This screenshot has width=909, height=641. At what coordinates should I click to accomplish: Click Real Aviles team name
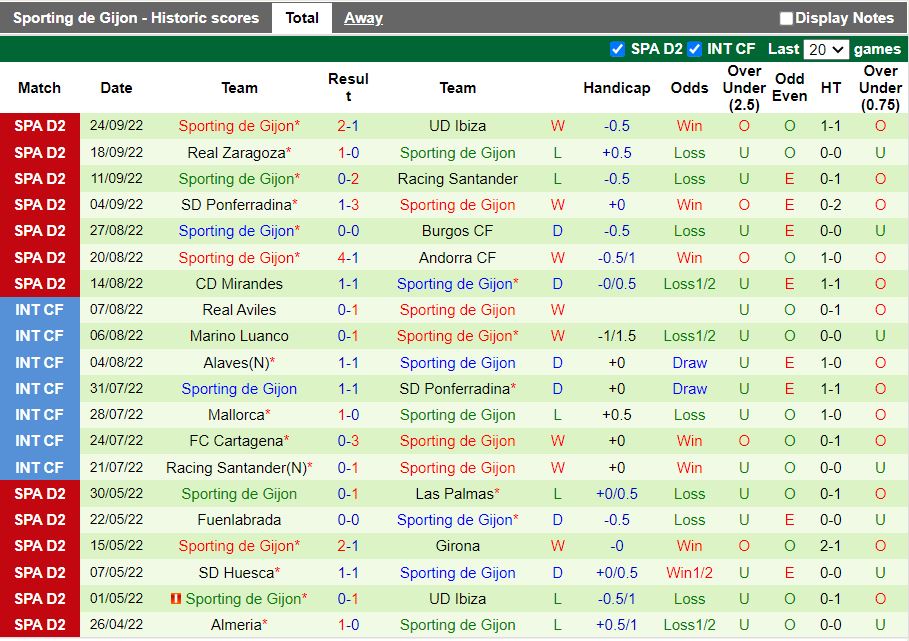tap(239, 310)
